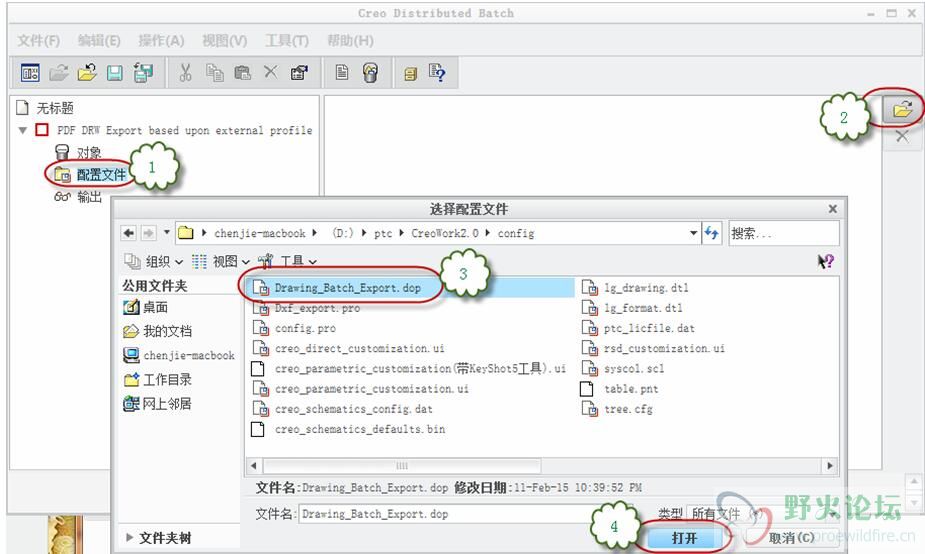Select 无标题 root tree item
Image resolution: width=925 pixels, height=554 pixels.
(x=55, y=108)
